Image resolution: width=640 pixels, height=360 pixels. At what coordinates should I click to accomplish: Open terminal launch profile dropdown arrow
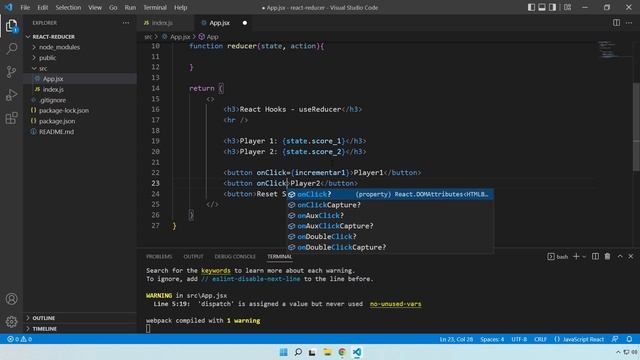[x=584, y=257]
